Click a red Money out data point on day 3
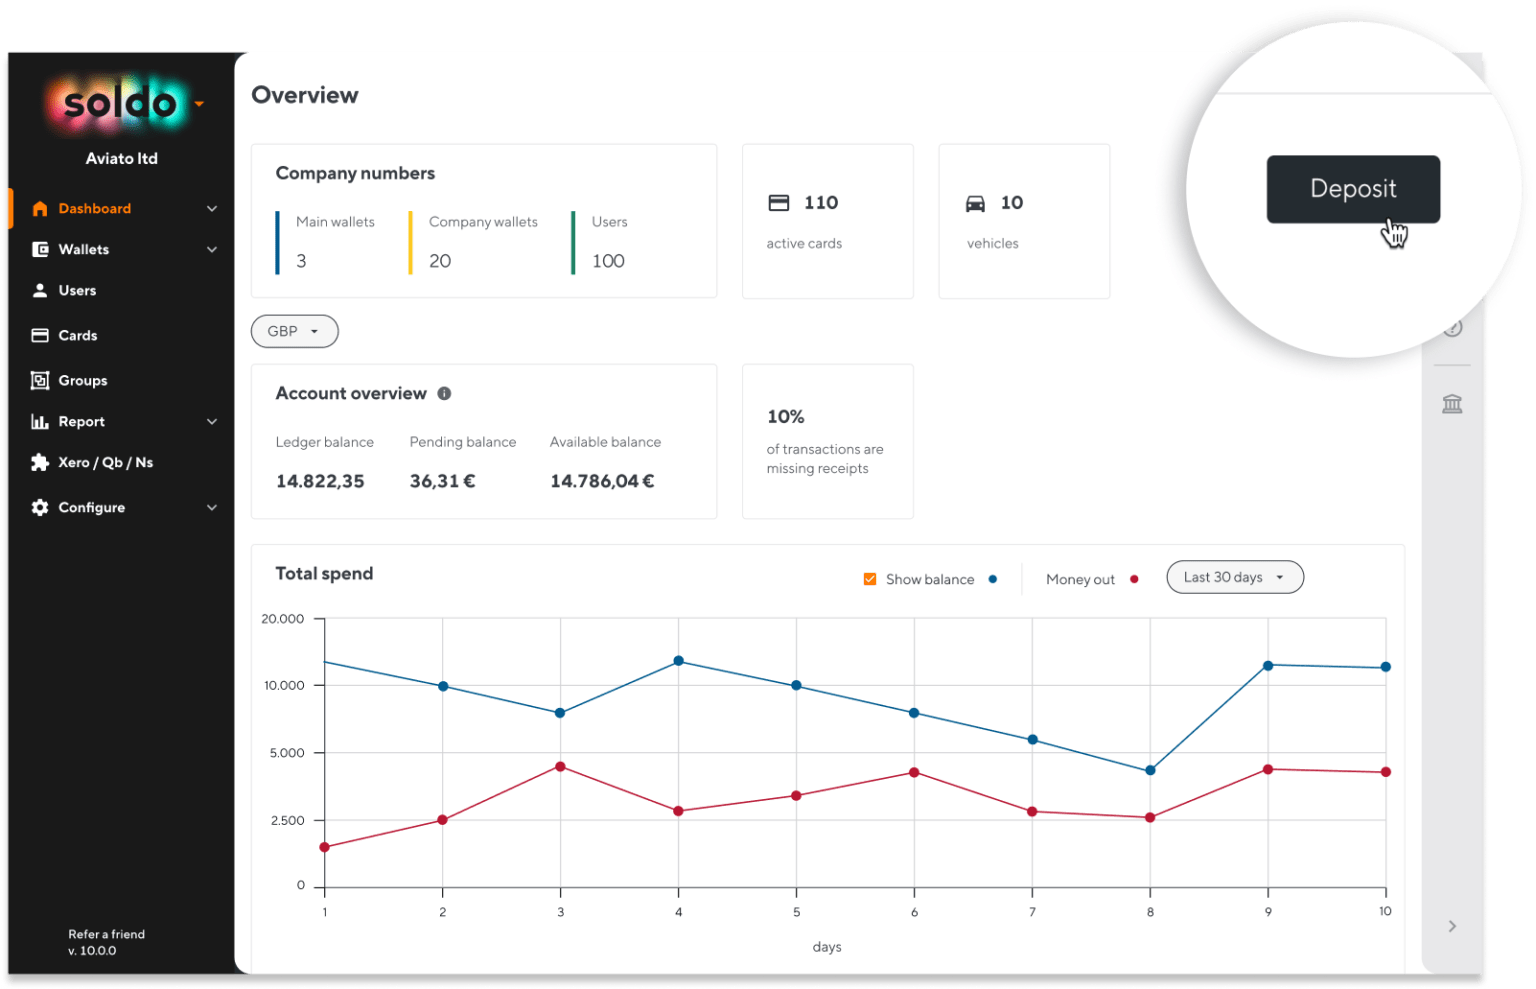The image size is (1536, 989). point(559,767)
